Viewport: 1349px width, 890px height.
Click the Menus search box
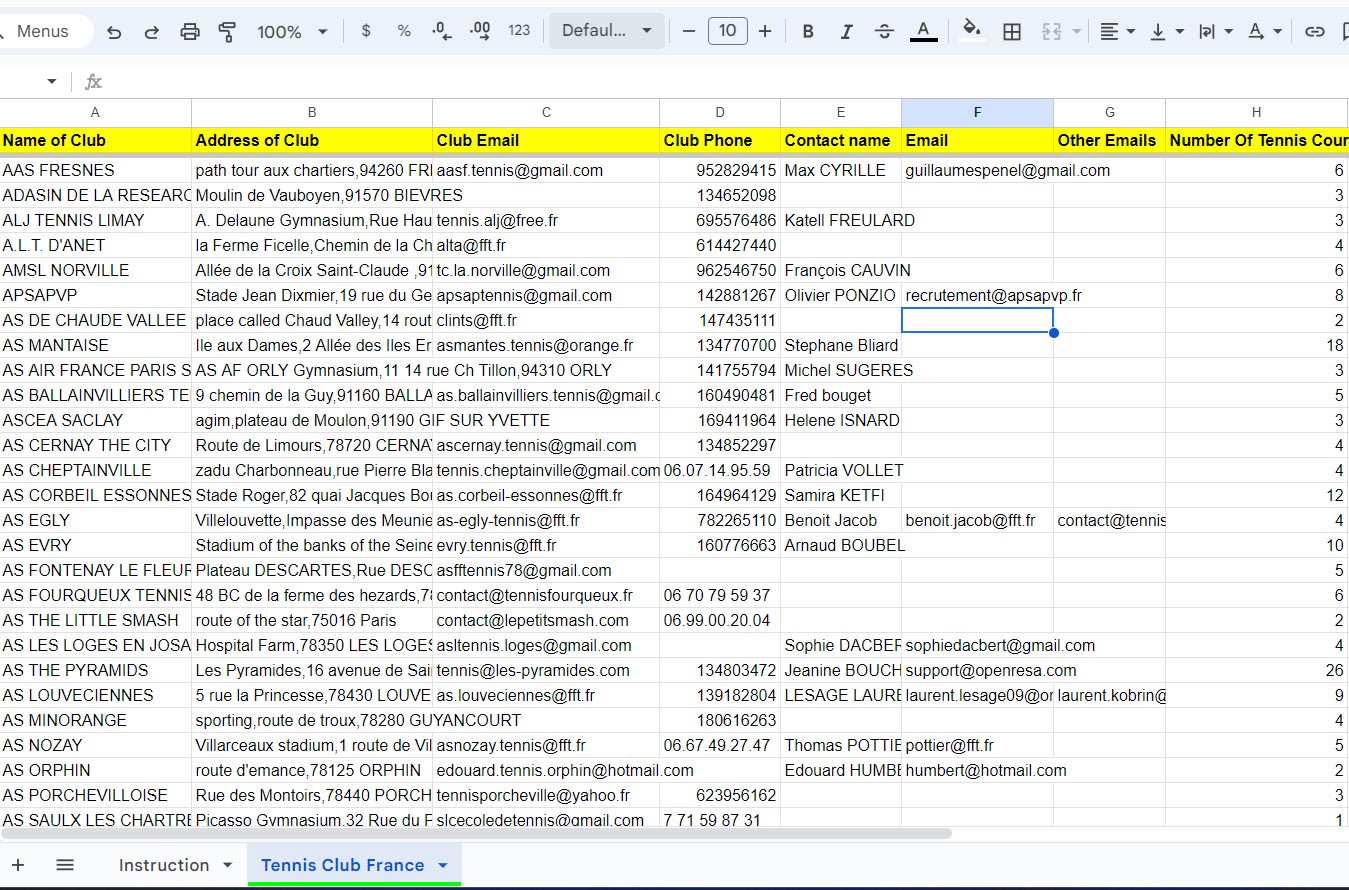[44, 31]
